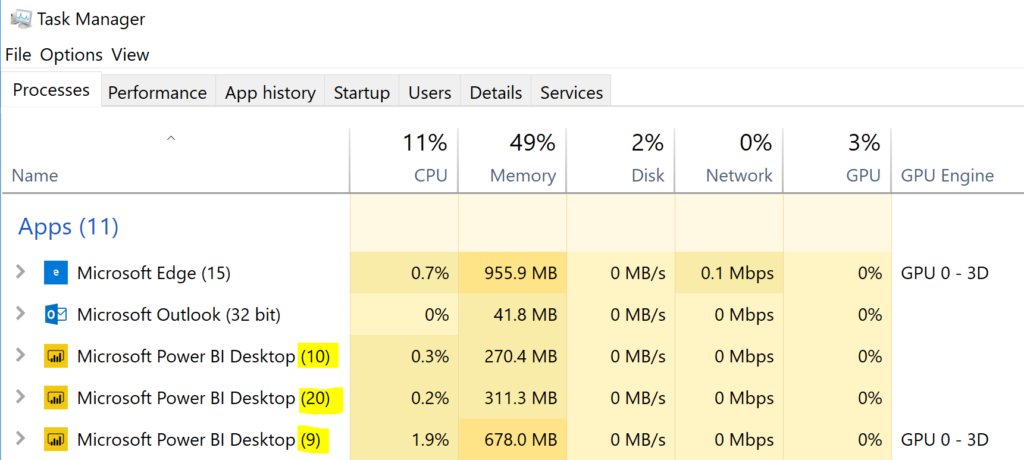
Task: Sort processes by CPU column header
Action: (x=404, y=160)
